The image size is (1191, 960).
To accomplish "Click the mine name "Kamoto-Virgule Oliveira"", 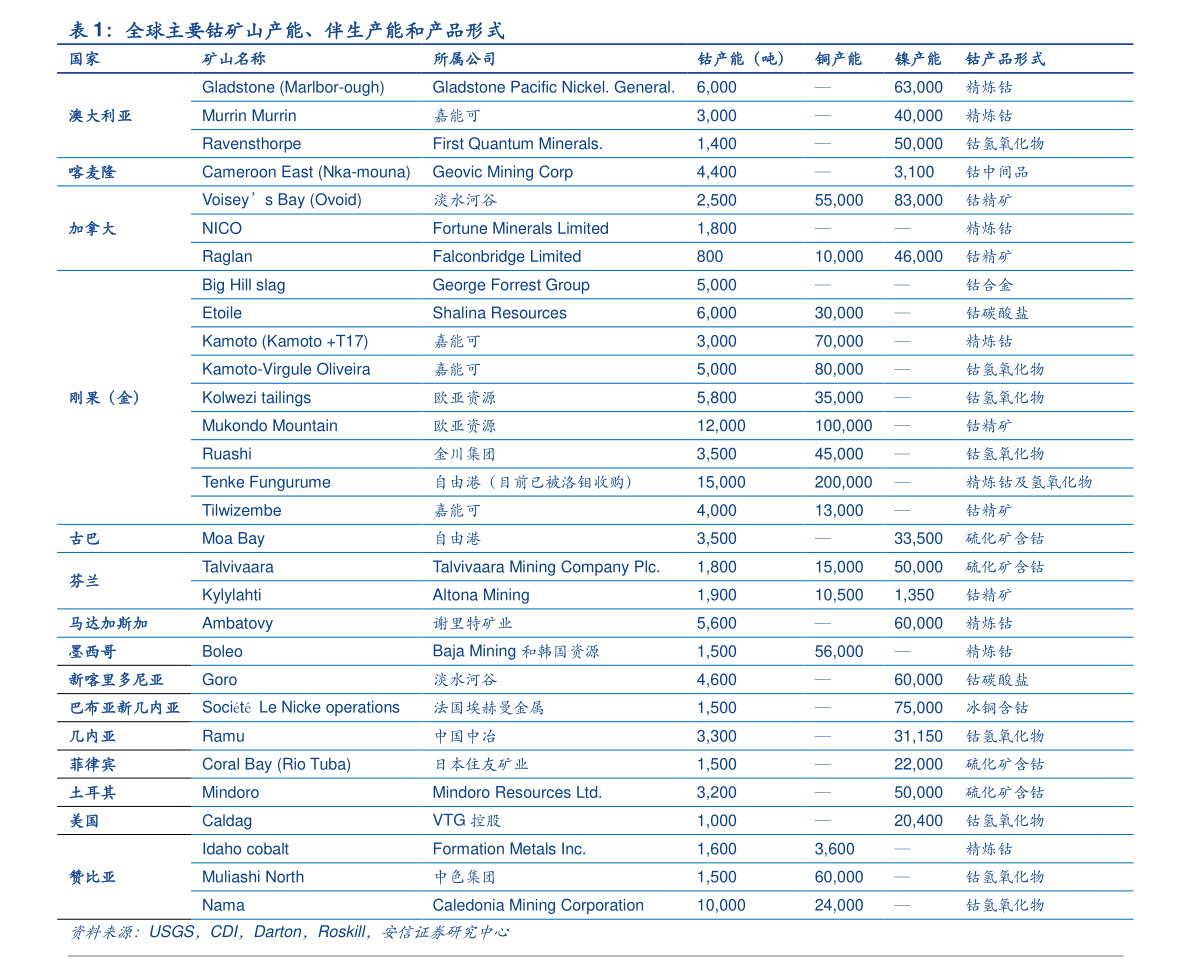I will pos(286,369).
